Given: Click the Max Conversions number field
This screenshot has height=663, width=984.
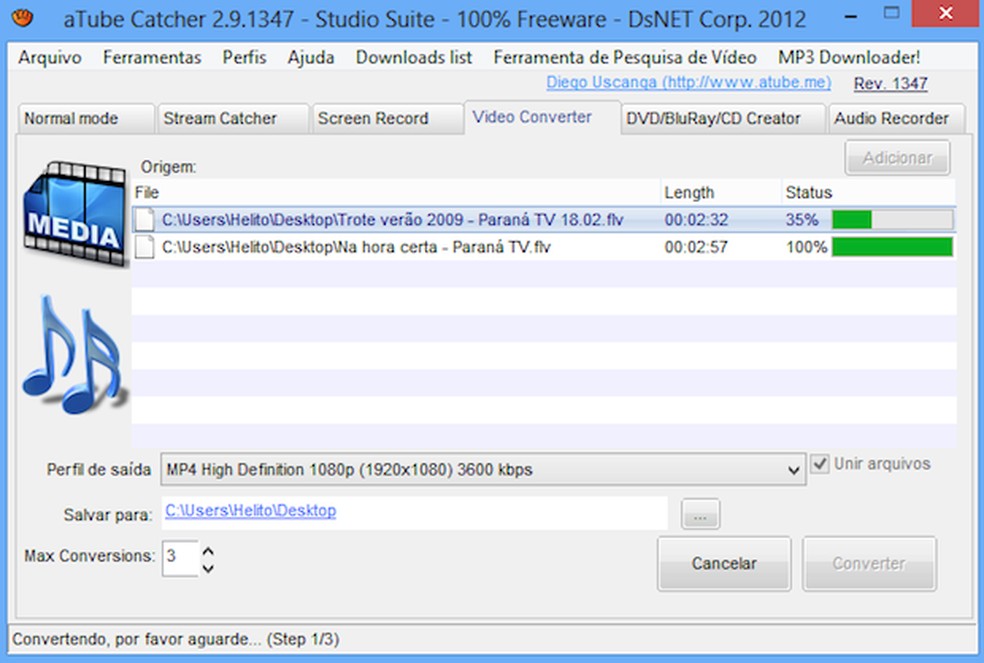Looking at the screenshot, I should click(181, 558).
